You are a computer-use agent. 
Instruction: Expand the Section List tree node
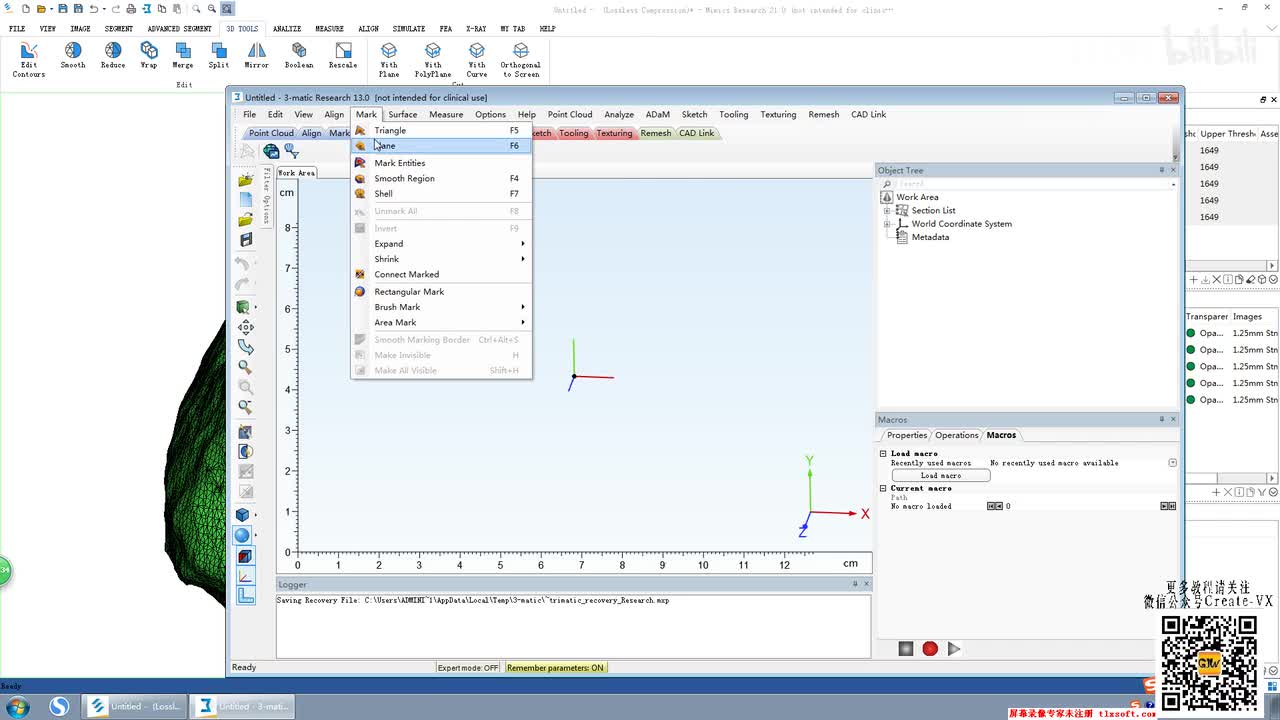(x=887, y=211)
